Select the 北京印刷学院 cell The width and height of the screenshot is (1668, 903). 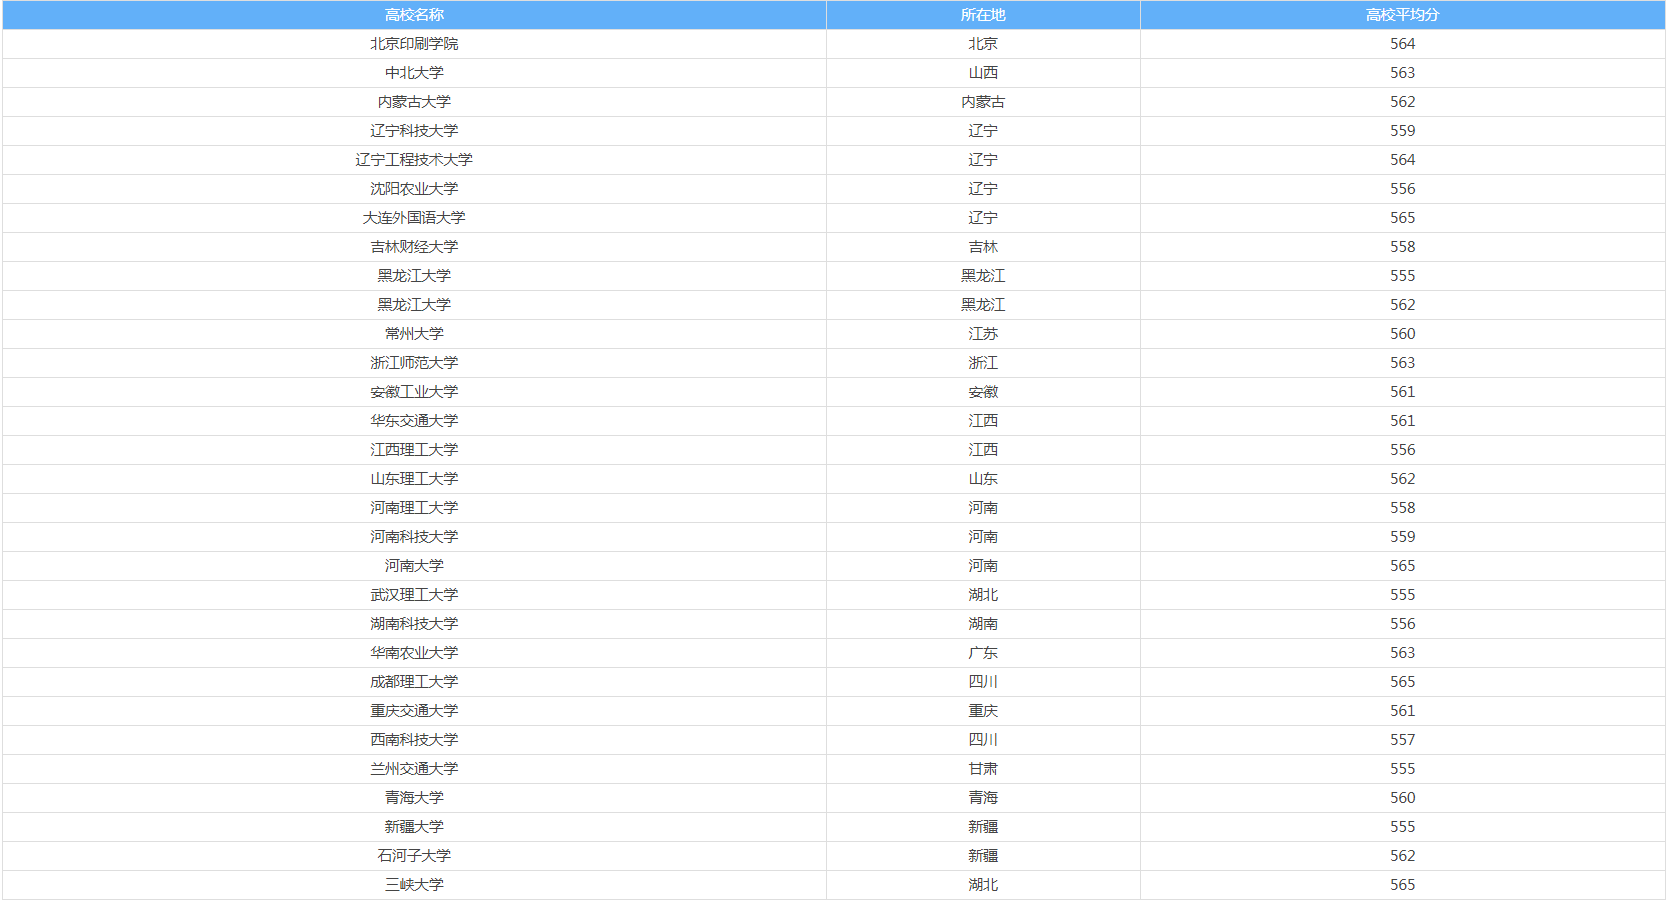pos(414,44)
